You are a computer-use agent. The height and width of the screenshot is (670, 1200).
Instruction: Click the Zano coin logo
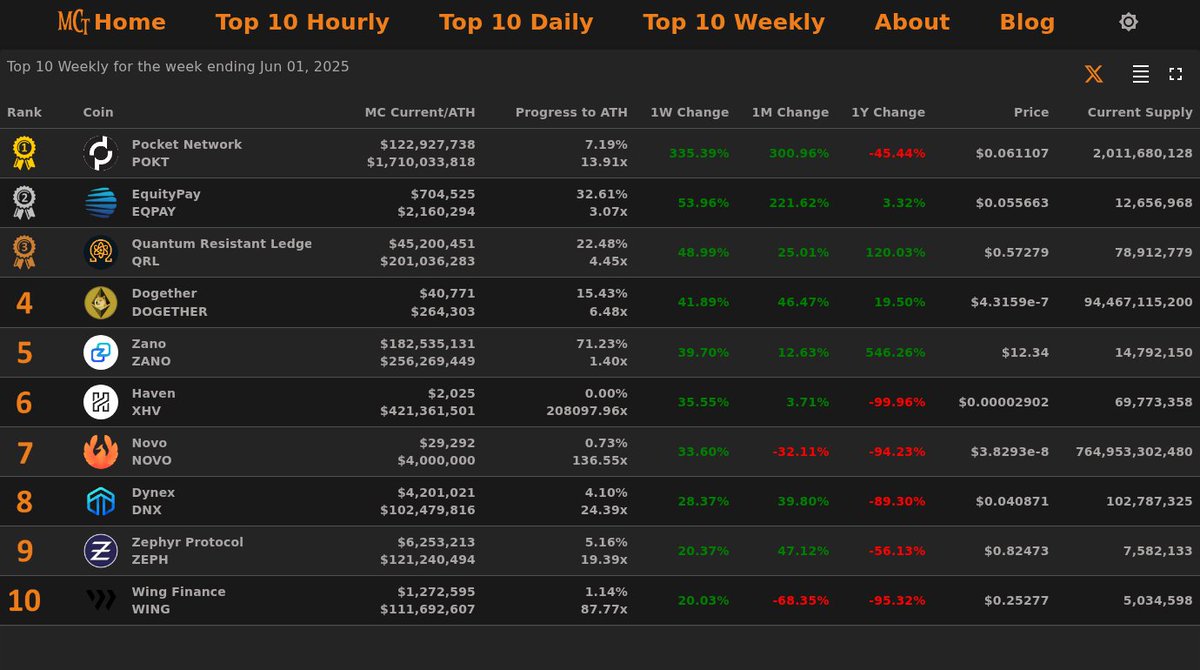[101, 352]
